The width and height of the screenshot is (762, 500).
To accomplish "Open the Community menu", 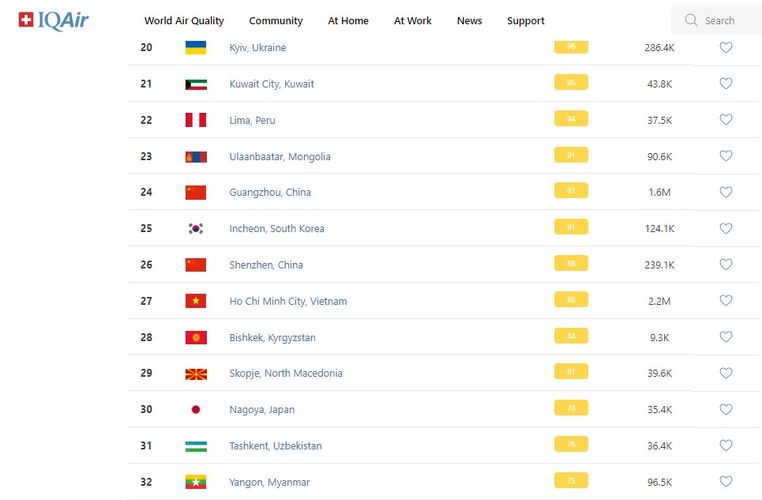I will pyautogui.click(x=276, y=21).
